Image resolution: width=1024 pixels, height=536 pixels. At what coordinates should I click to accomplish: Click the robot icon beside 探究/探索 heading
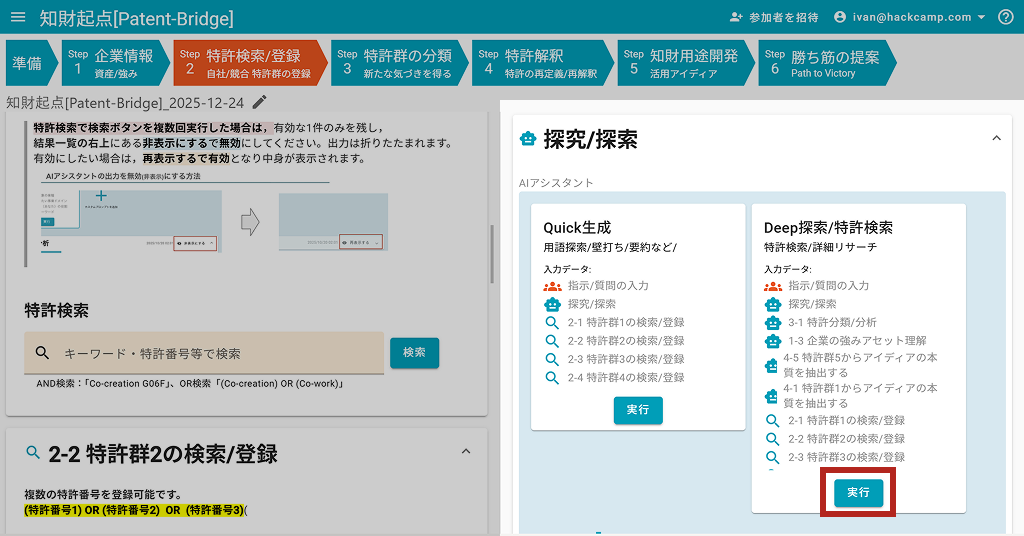click(x=528, y=140)
